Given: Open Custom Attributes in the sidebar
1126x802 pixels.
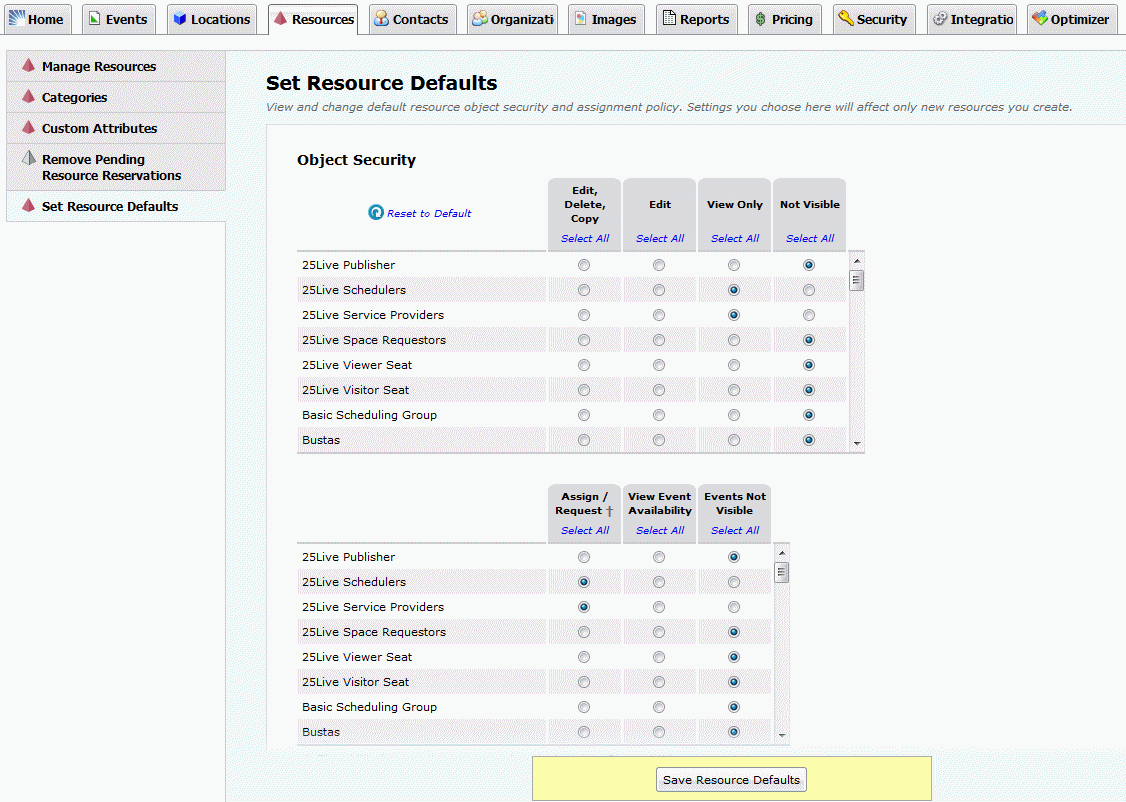Looking at the screenshot, I should (99, 128).
